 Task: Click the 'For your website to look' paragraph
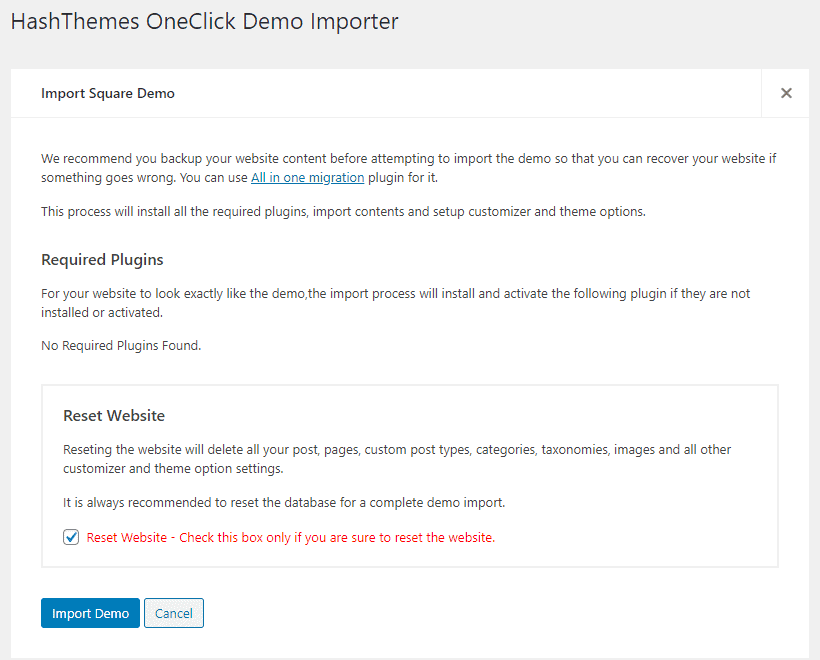[396, 303]
